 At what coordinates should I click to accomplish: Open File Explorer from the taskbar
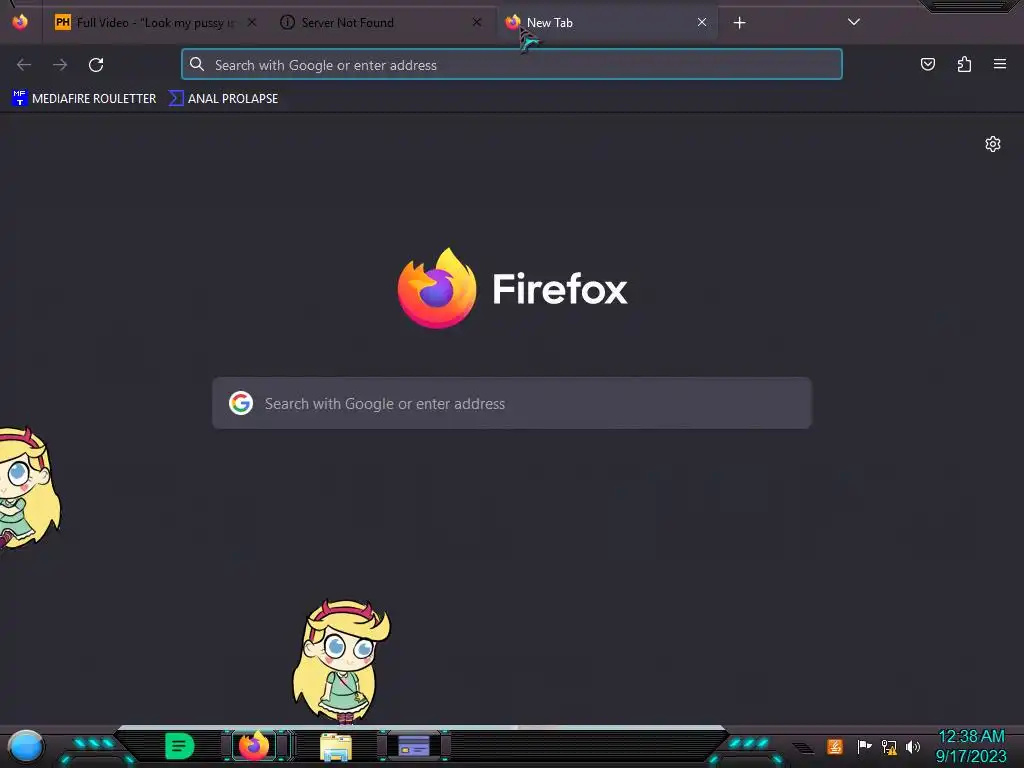[336, 746]
